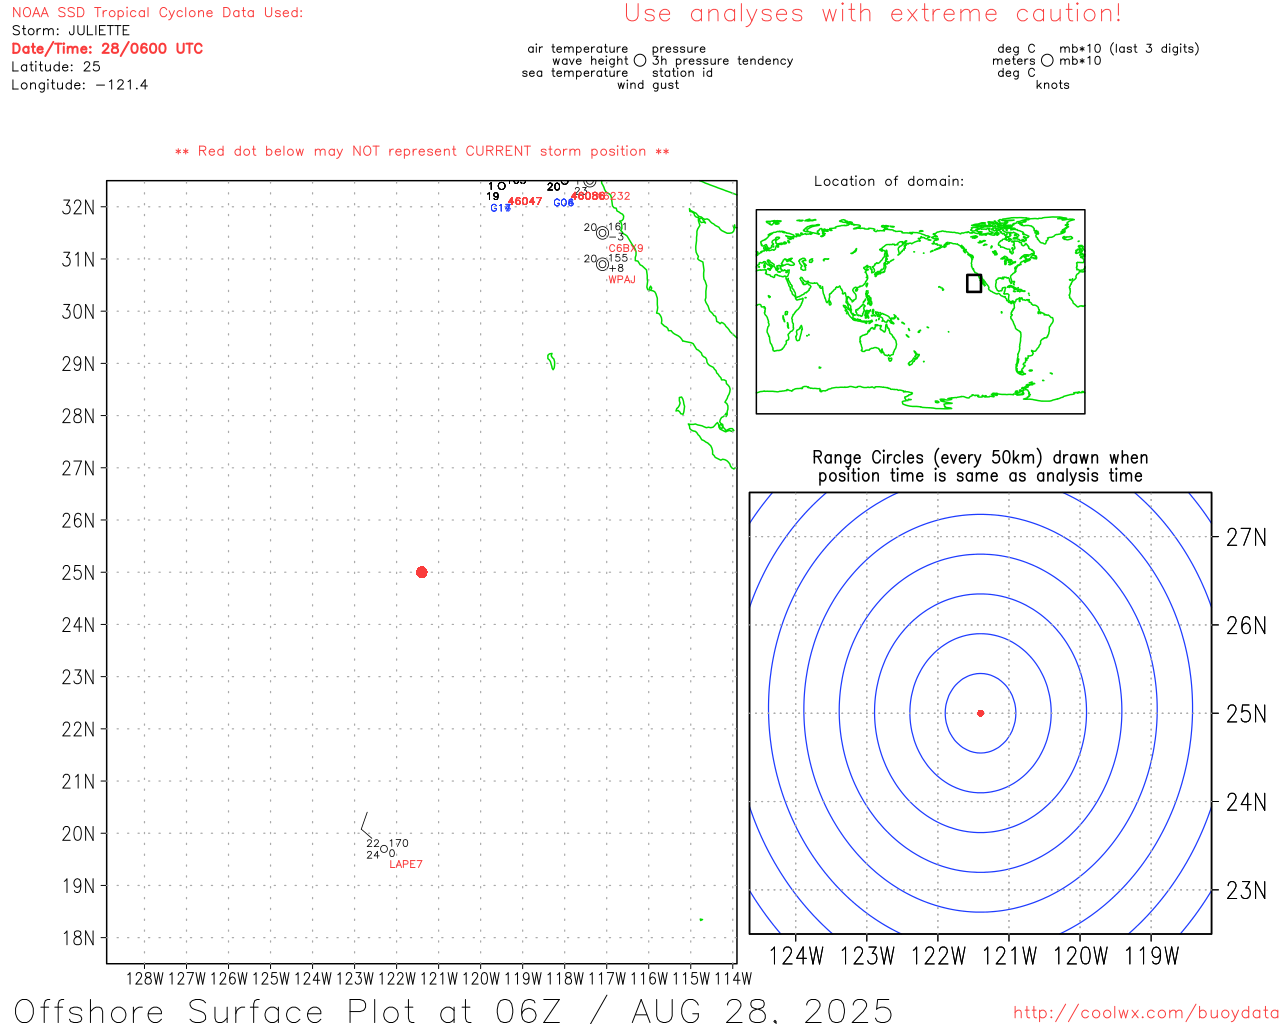Click the 'Location of domain:' label

[889, 181]
